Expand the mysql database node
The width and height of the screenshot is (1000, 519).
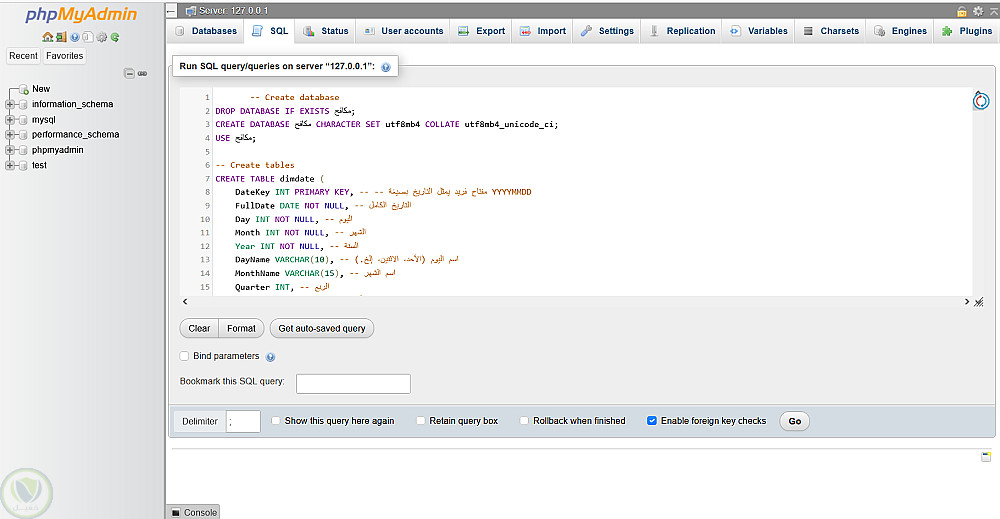[10, 119]
